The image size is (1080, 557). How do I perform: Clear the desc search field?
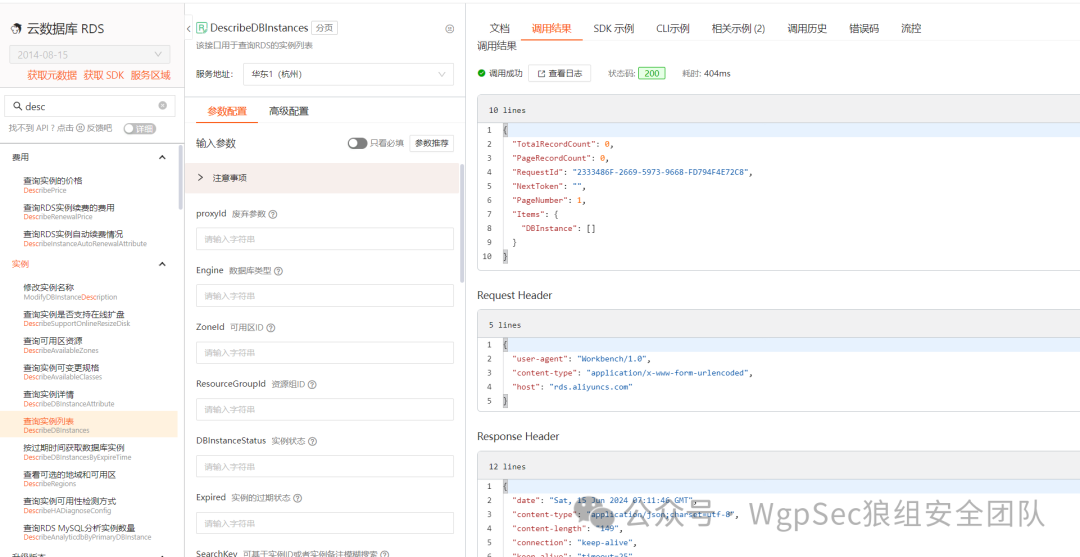click(163, 106)
